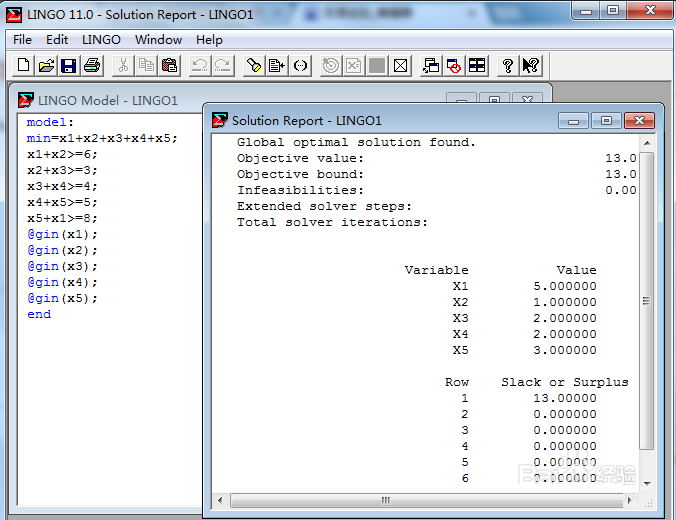Click the 'Objective bound:' line

(300, 174)
